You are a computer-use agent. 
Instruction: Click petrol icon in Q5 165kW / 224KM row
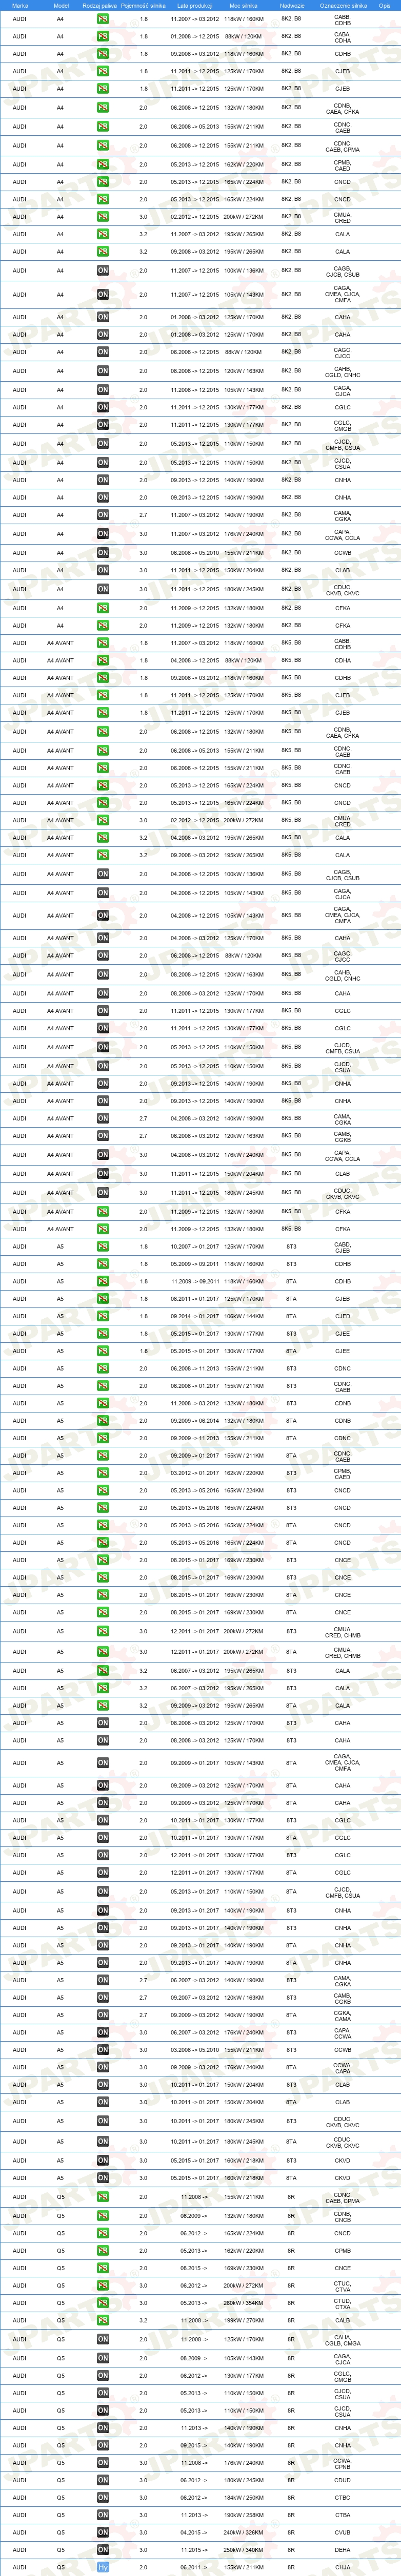pyautogui.click(x=103, y=2233)
